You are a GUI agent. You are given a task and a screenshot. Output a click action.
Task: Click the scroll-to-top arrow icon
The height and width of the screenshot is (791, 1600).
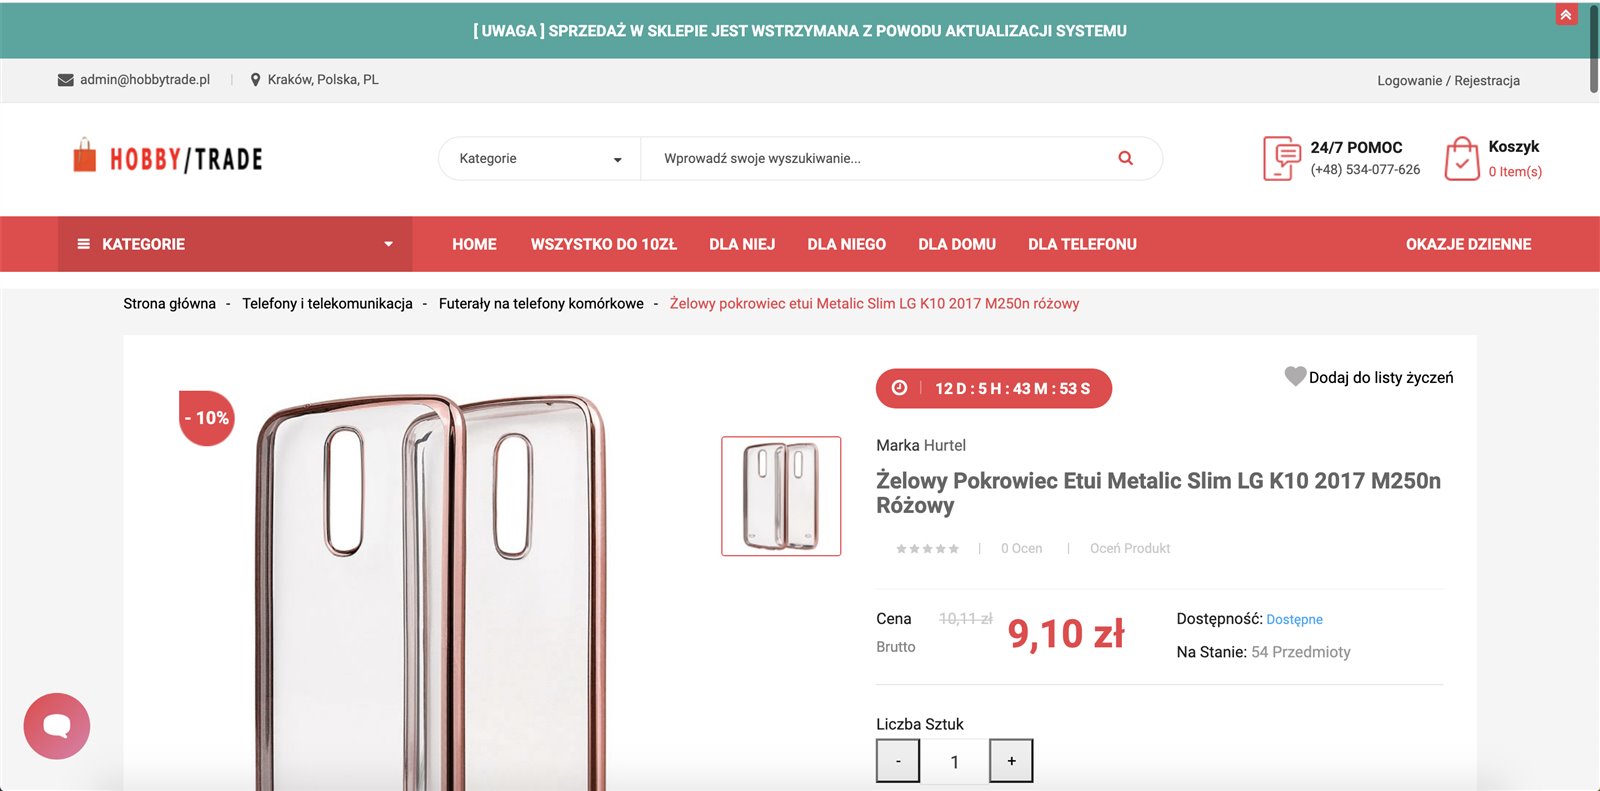click(x=1566, y=15)
